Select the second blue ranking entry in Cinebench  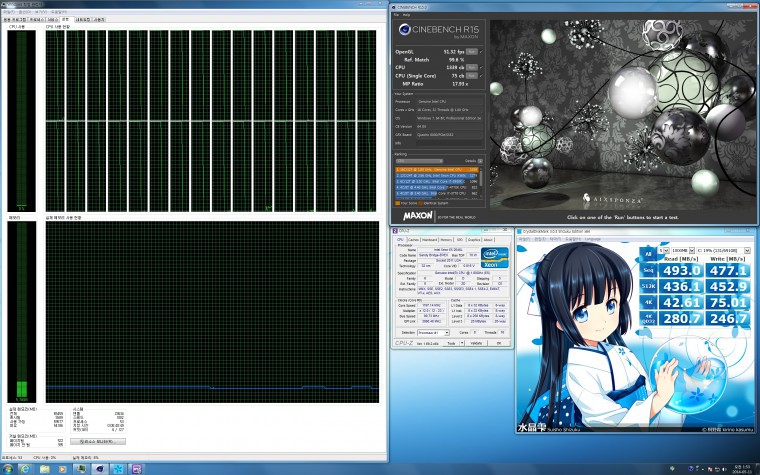coord(437,175)
